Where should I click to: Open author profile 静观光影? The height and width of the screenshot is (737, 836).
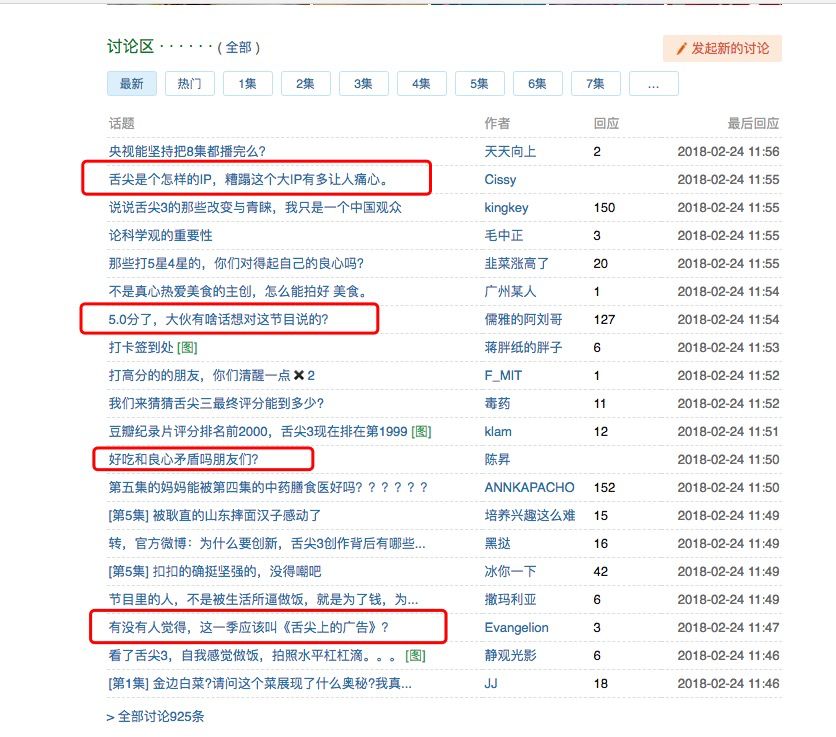point(510,655)
